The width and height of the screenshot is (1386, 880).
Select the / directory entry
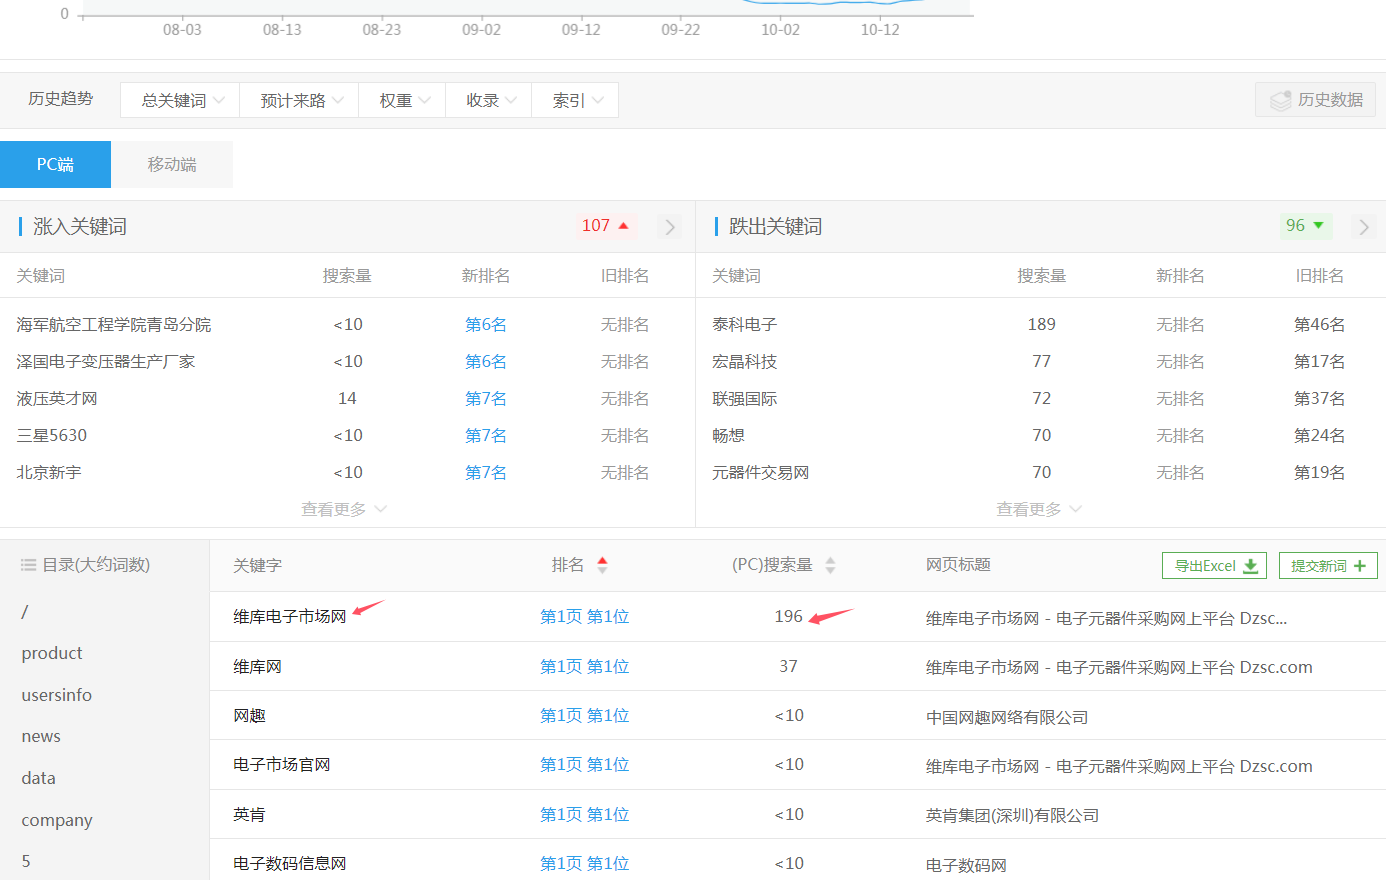click(25, 611)
